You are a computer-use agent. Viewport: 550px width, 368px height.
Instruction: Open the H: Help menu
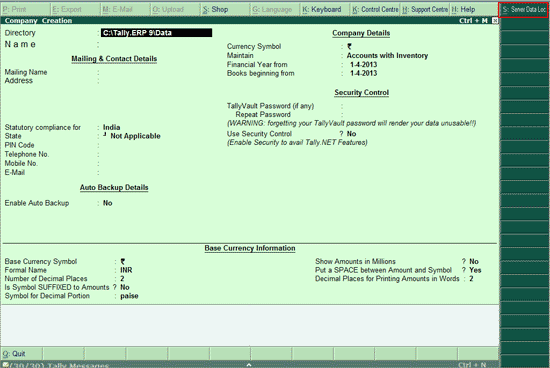(474, 9)
